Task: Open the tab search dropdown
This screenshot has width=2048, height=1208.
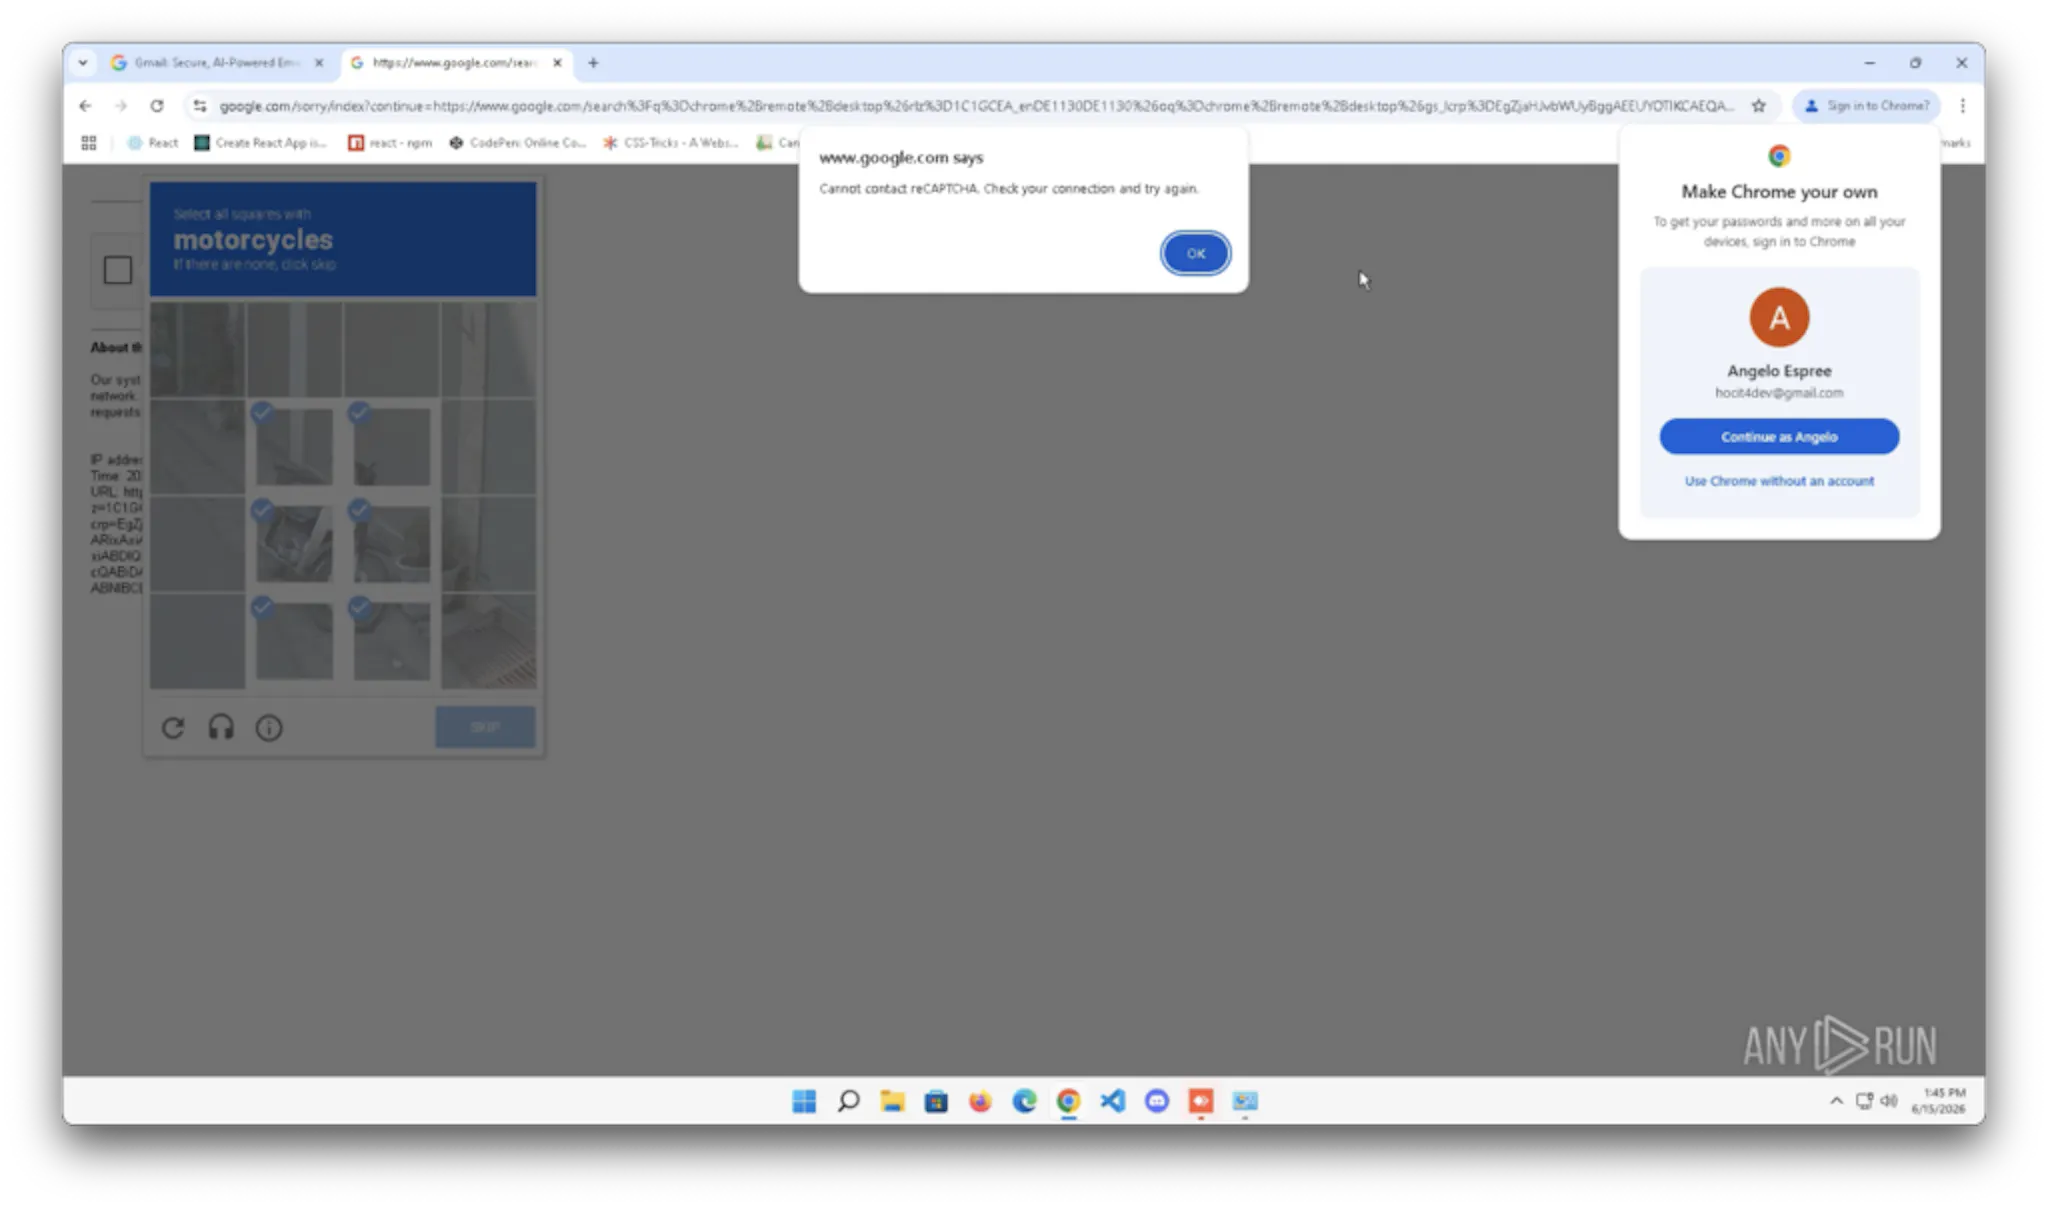Action: (82, 62)
